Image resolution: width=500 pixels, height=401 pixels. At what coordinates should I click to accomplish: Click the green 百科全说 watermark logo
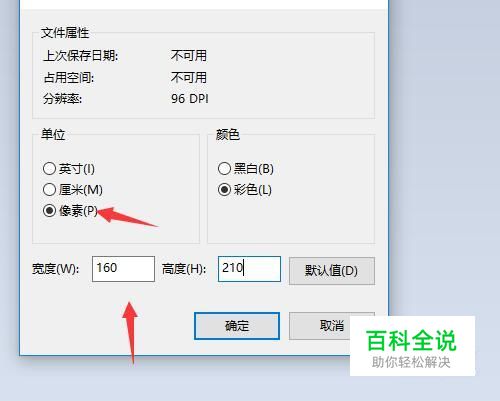click(x=411, y=340)
